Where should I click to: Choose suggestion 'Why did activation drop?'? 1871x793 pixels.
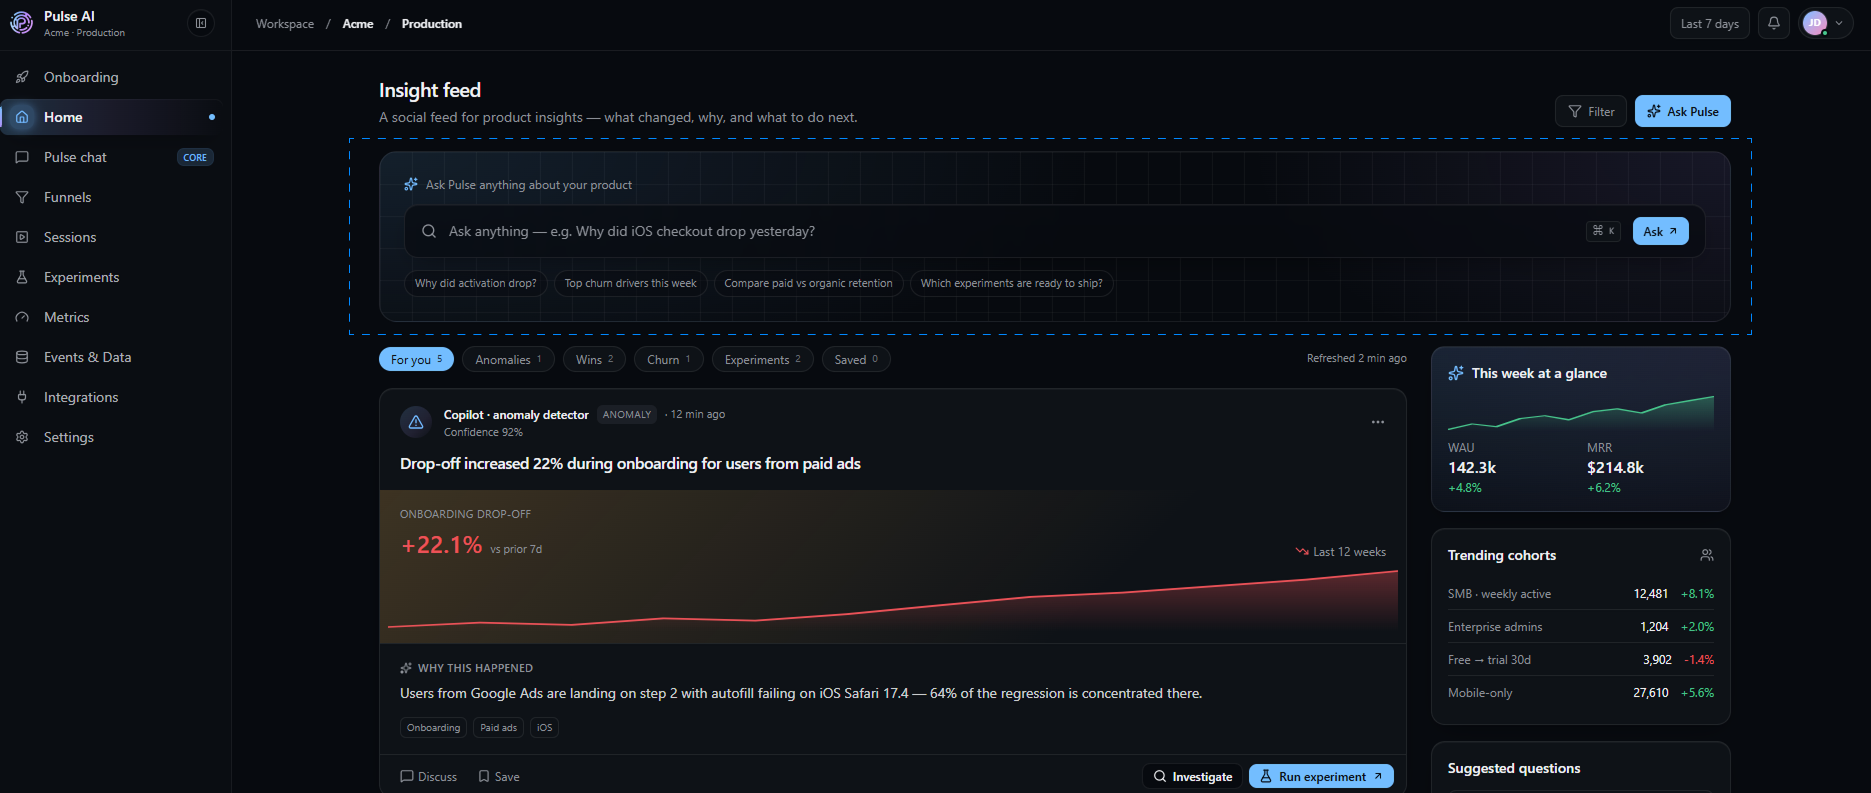(476, 283)
